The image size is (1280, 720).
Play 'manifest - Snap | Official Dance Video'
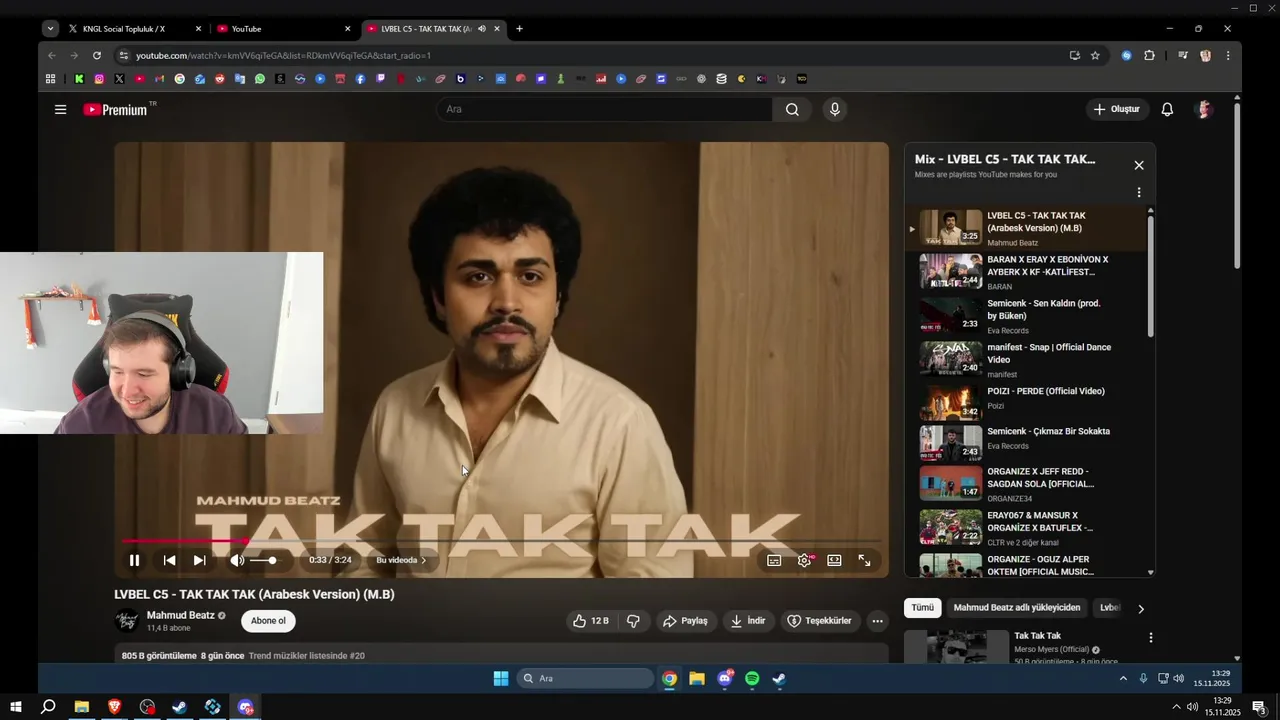(1026, 359)
